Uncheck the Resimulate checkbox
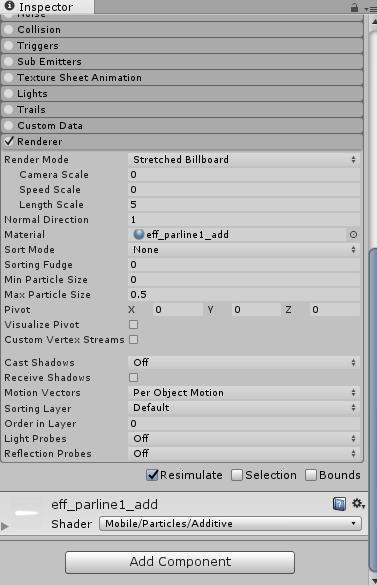 tap(152, 475)
